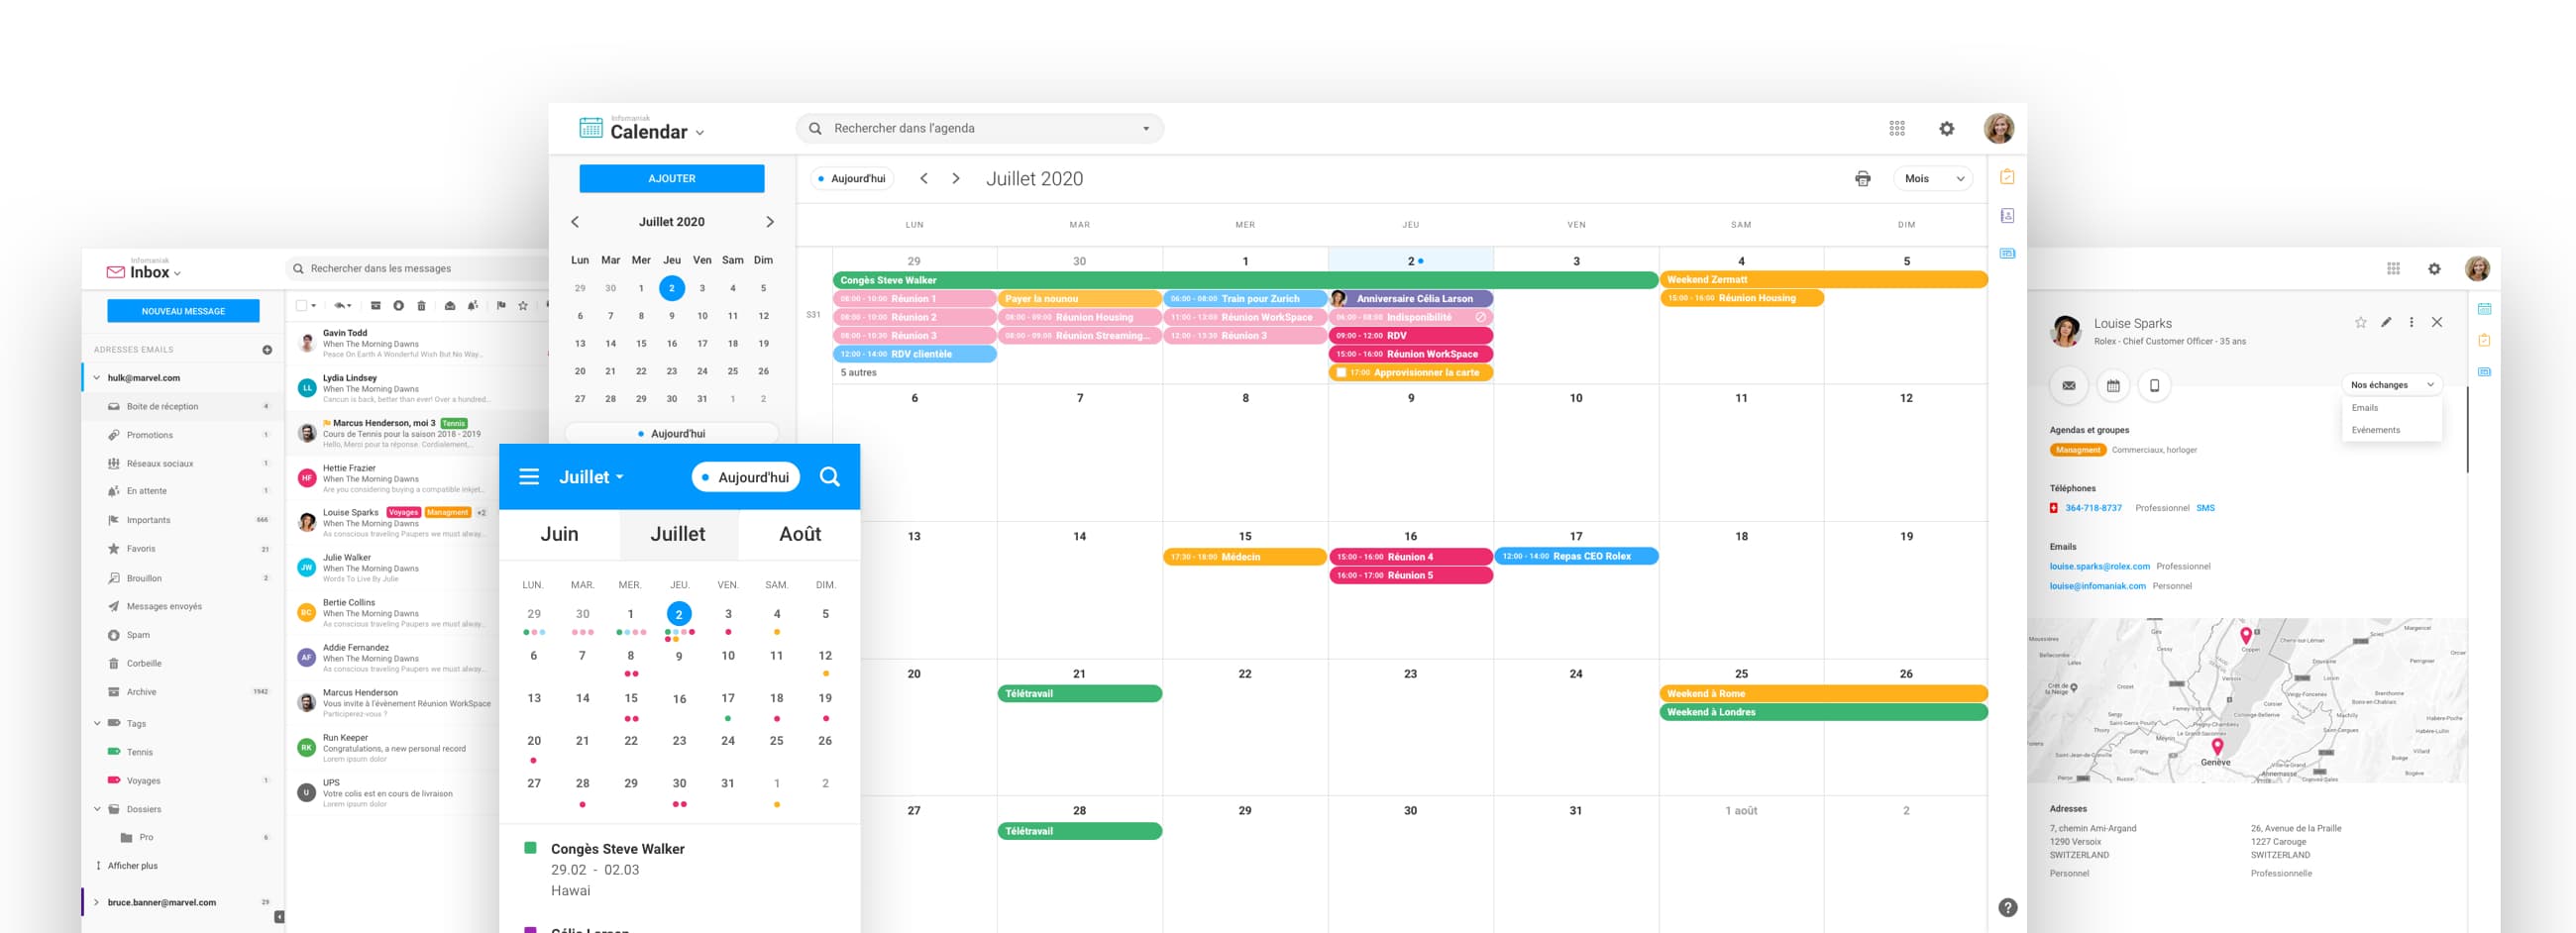This screenshot has width=2576, height=933.
Task: Collapse the Dossiers folder section
Action: coord(97,809)
